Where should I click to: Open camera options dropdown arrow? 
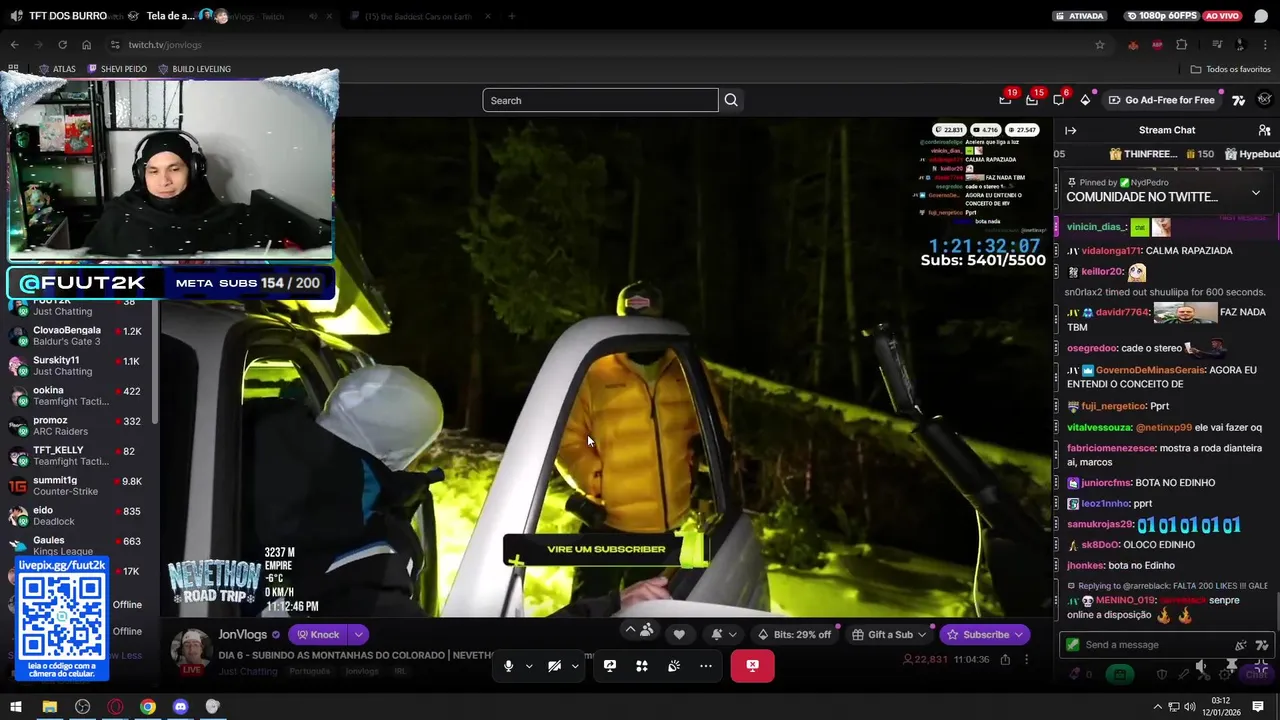(x=575, y=666)
